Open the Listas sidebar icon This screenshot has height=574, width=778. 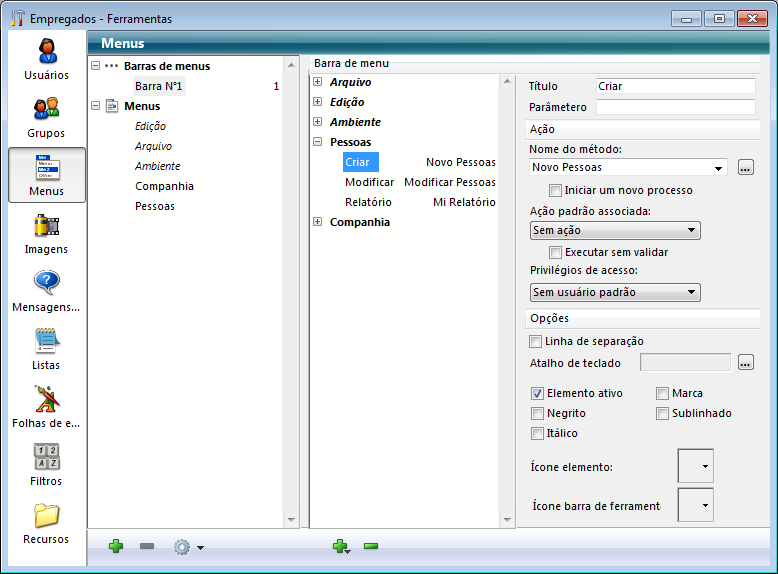[47, 342]
